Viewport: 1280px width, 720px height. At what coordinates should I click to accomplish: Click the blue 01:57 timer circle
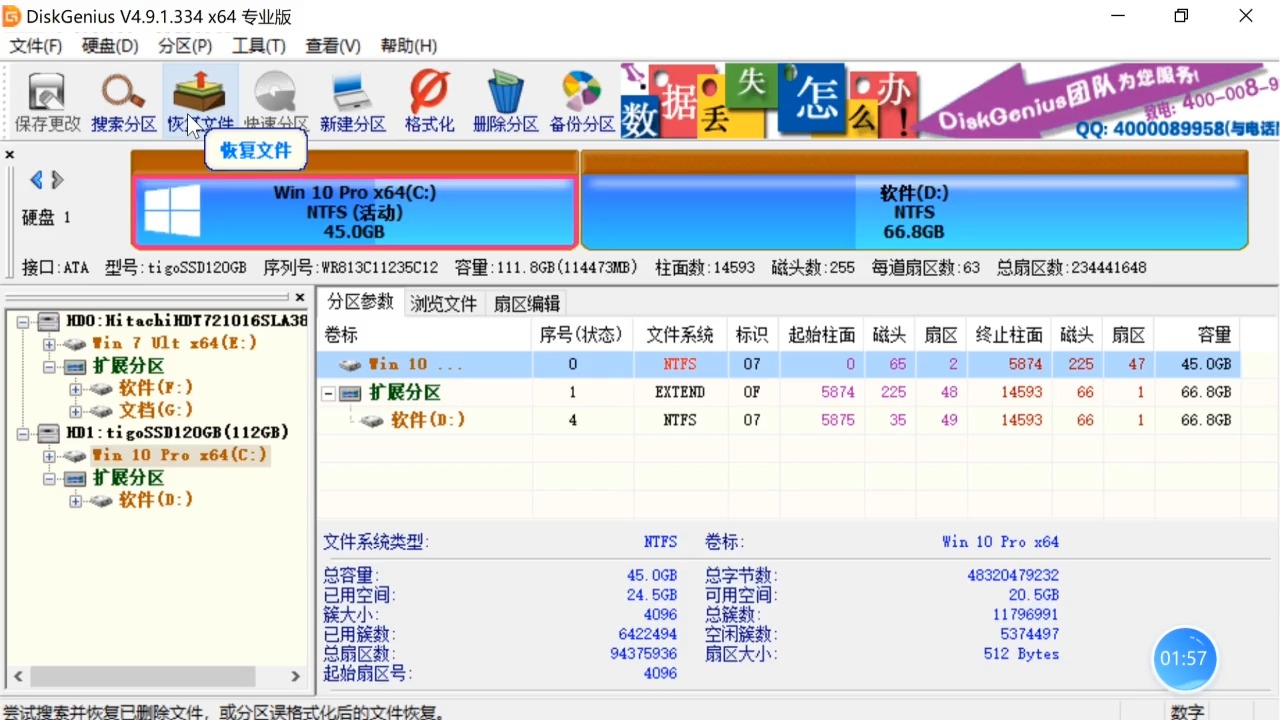pos(1184,659)
